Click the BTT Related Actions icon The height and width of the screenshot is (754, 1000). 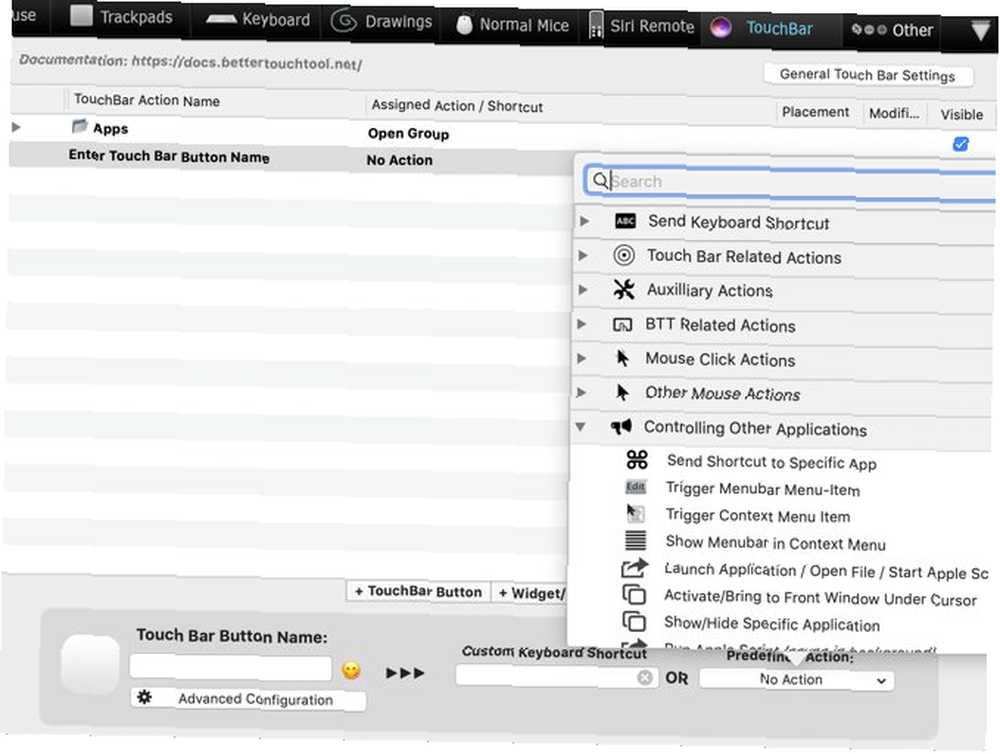(622, 325)
